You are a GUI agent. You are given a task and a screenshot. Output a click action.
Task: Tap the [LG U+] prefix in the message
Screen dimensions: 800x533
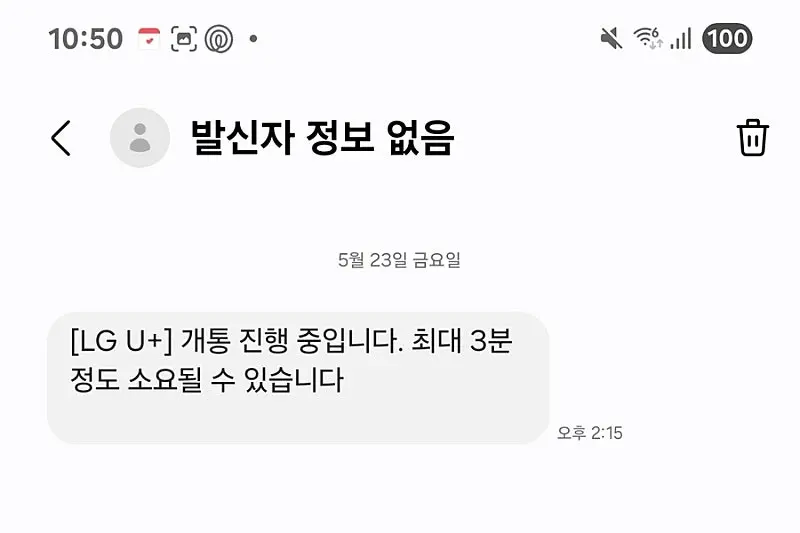click(x=122, y=341)
